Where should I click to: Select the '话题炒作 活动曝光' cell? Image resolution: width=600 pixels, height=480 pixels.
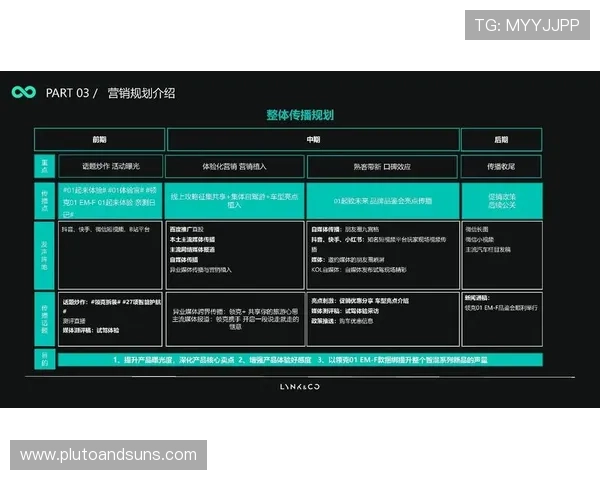coord(111,166)
